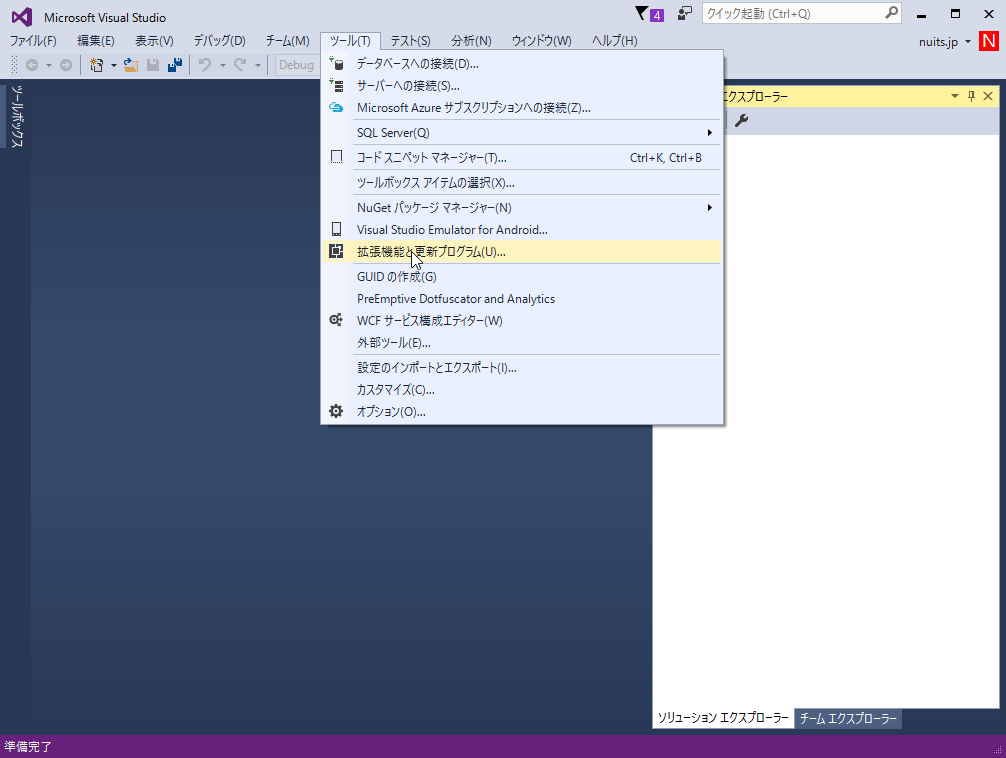The width and height of the screenshot is (1006, 758).
Task: Click the new project toolbar icon
Action: click(96, 65)
